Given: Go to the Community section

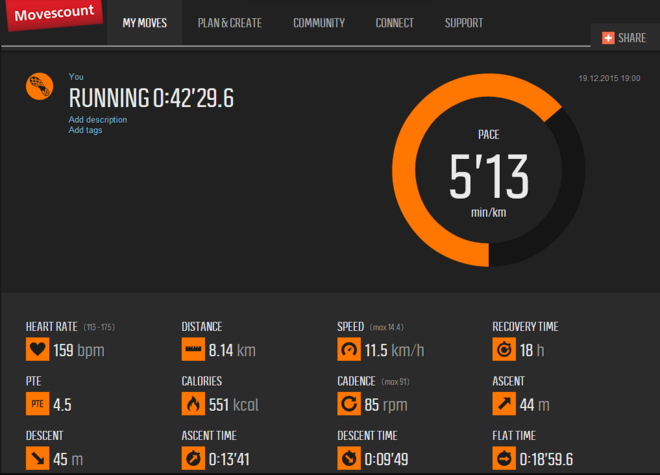Looking at the screenshot, I should point(319,23).
